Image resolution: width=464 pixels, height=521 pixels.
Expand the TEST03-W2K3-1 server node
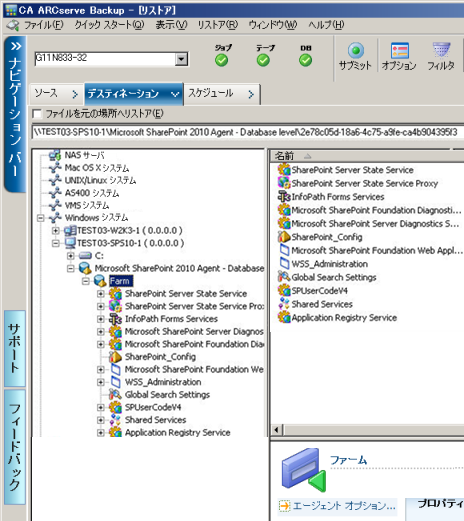[56, 231]
